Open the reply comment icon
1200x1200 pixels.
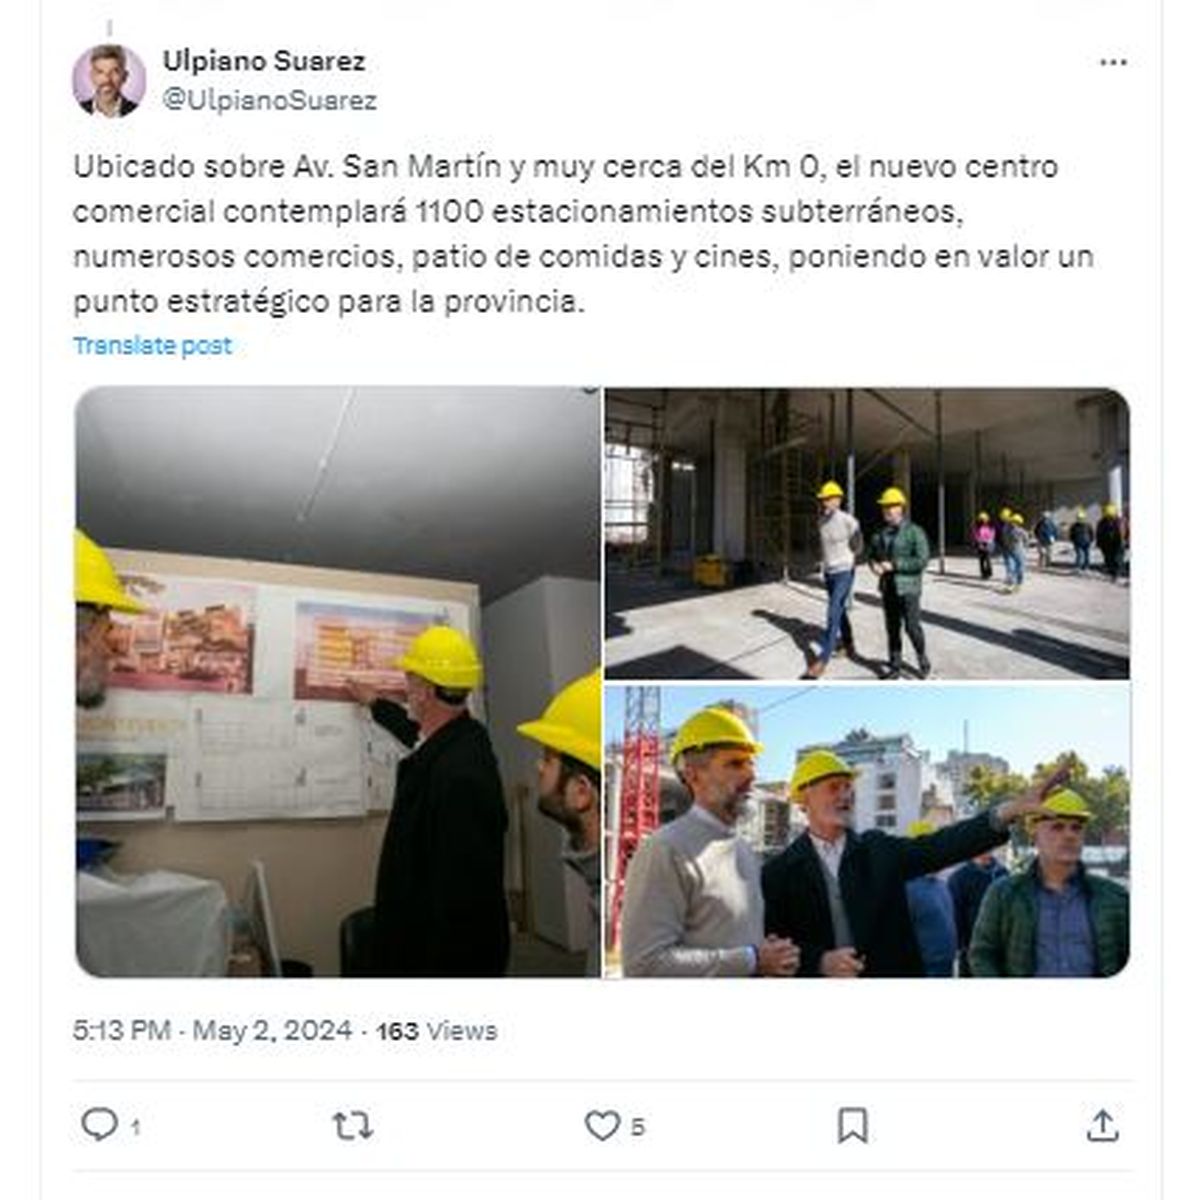tap(99, 1125)
